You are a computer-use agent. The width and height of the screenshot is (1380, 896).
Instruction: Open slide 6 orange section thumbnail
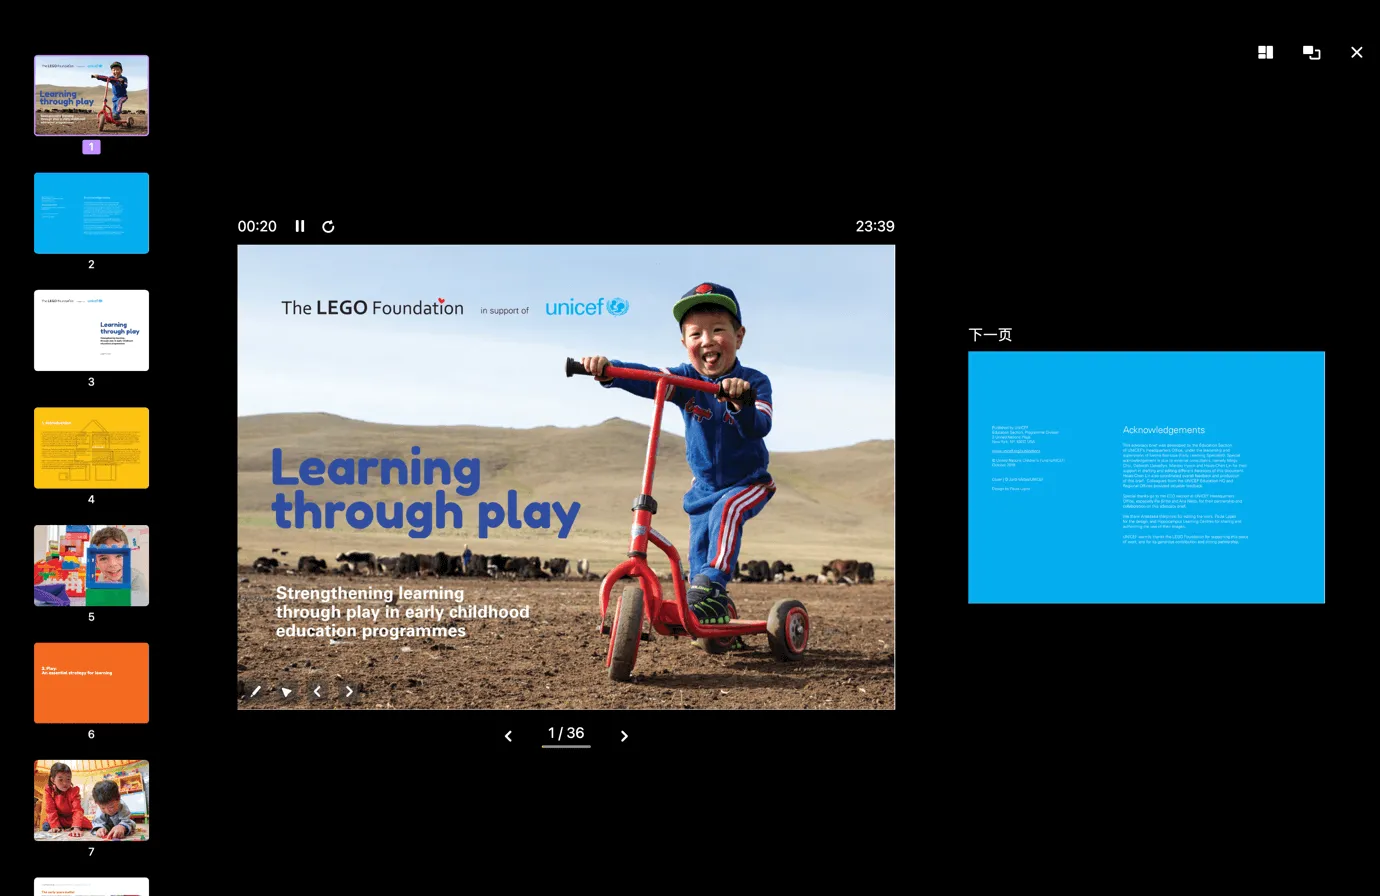(x=91, y=683)
